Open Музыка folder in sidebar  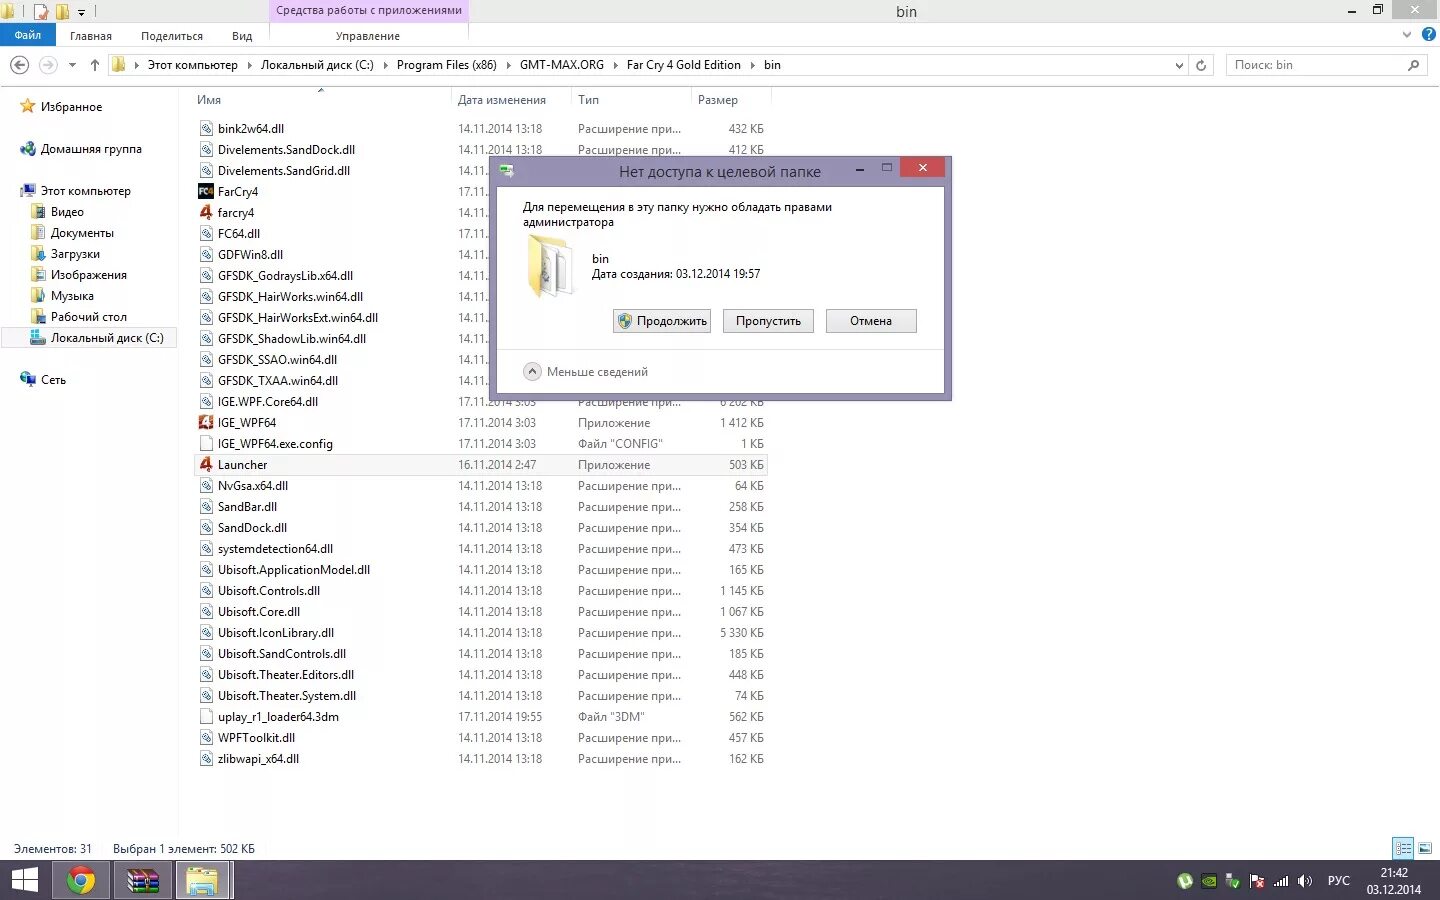click(x=72, y=296)
